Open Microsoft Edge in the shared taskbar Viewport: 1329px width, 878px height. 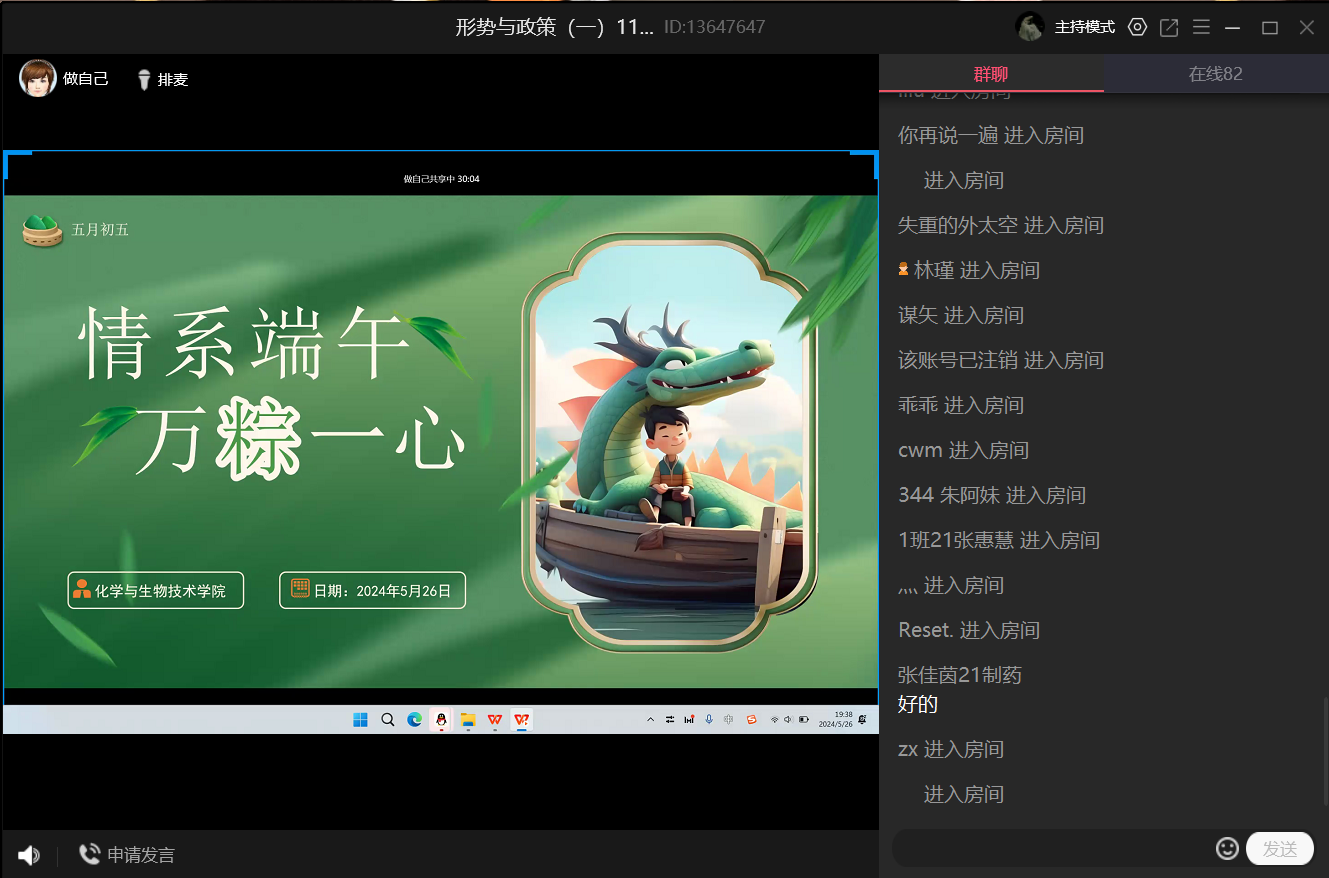coord(414,720)
